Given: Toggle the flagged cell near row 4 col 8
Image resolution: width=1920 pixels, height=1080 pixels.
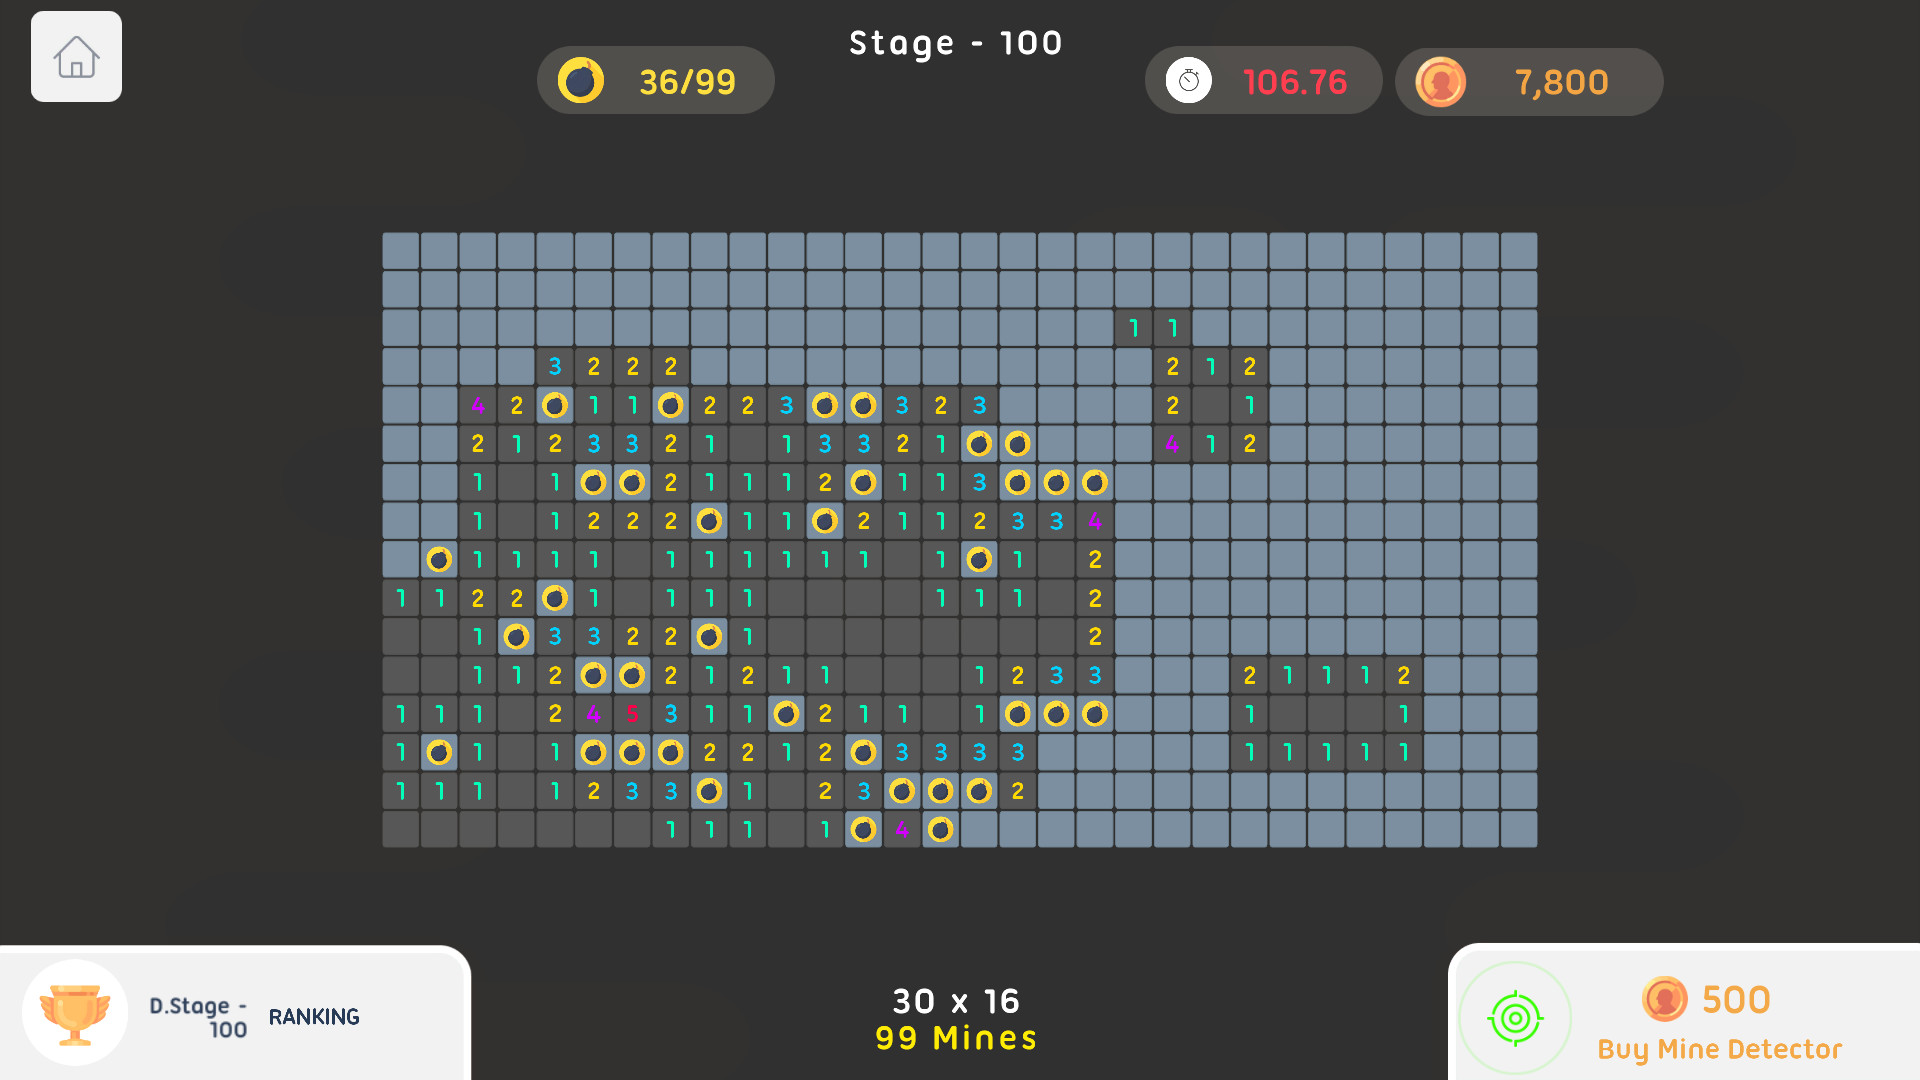Looking at the screenshot, I should (671, 405).
